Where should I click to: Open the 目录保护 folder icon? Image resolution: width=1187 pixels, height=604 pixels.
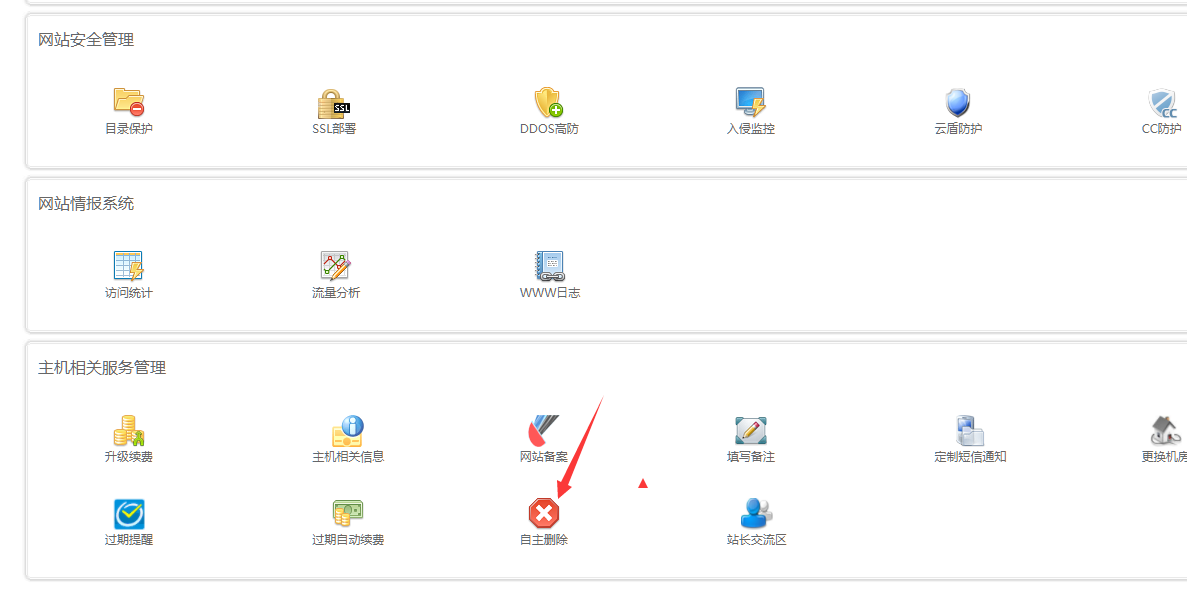(x=129, y=102)
